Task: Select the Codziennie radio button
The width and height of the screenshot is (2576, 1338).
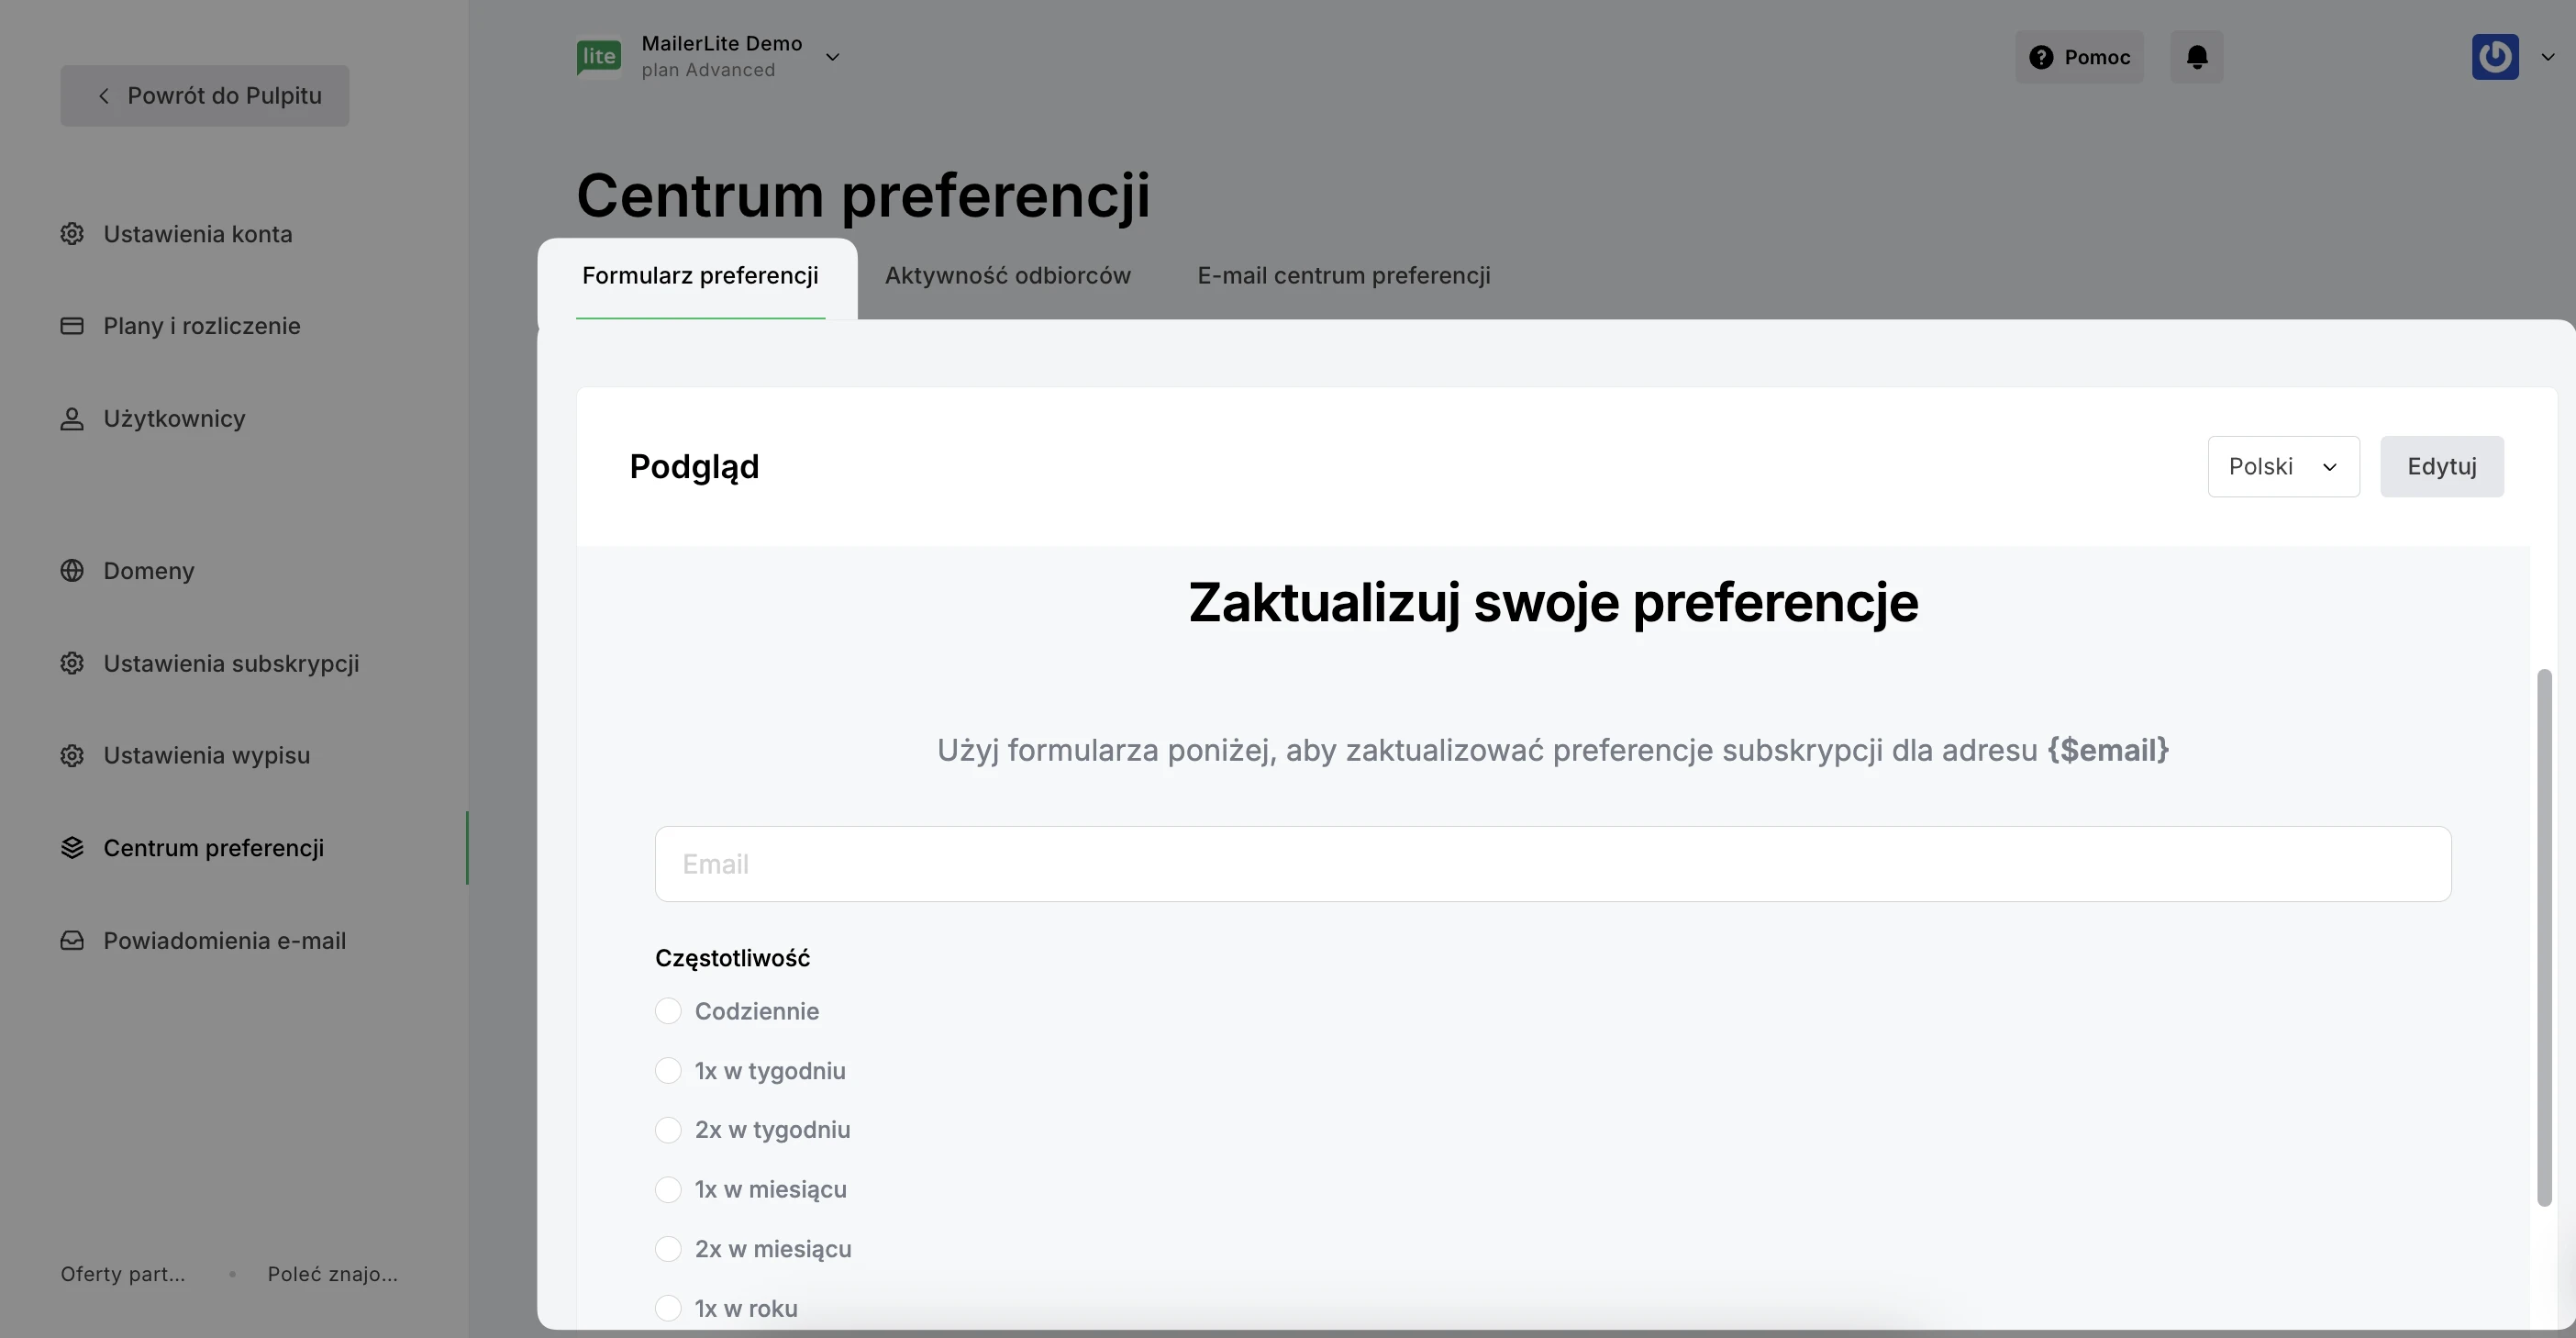Action: point(668,1011)
